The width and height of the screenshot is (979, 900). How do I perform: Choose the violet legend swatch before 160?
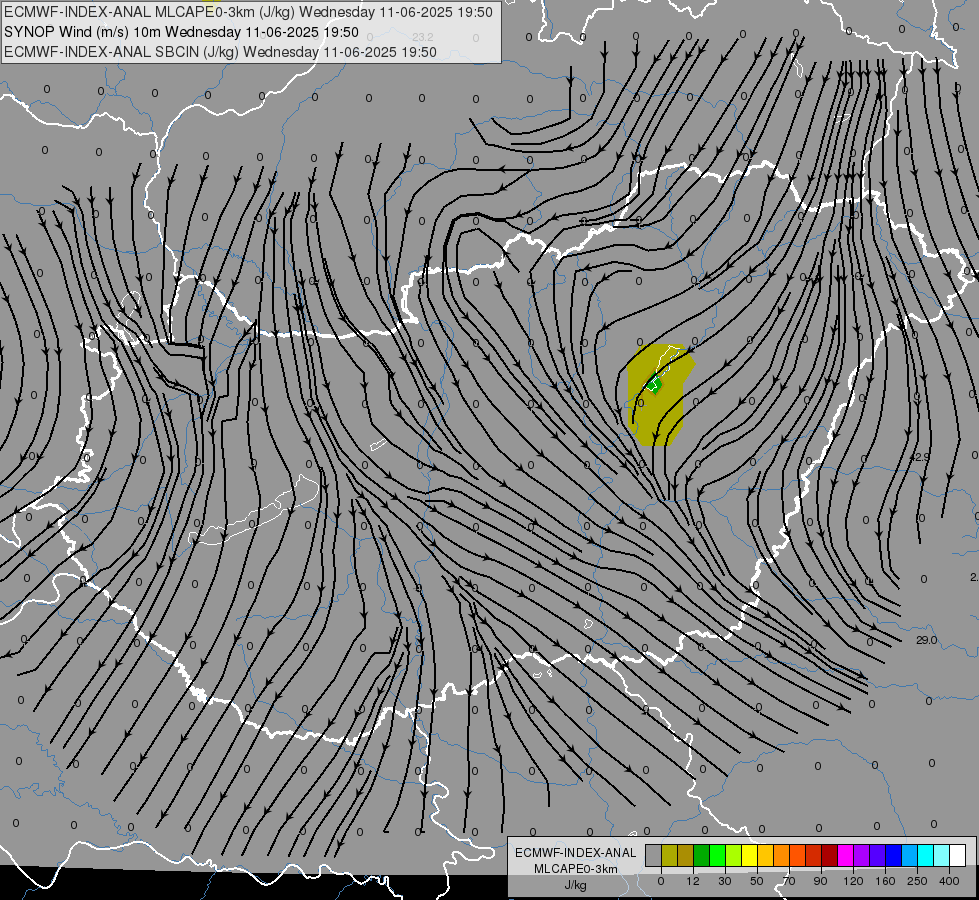(878, 855)
